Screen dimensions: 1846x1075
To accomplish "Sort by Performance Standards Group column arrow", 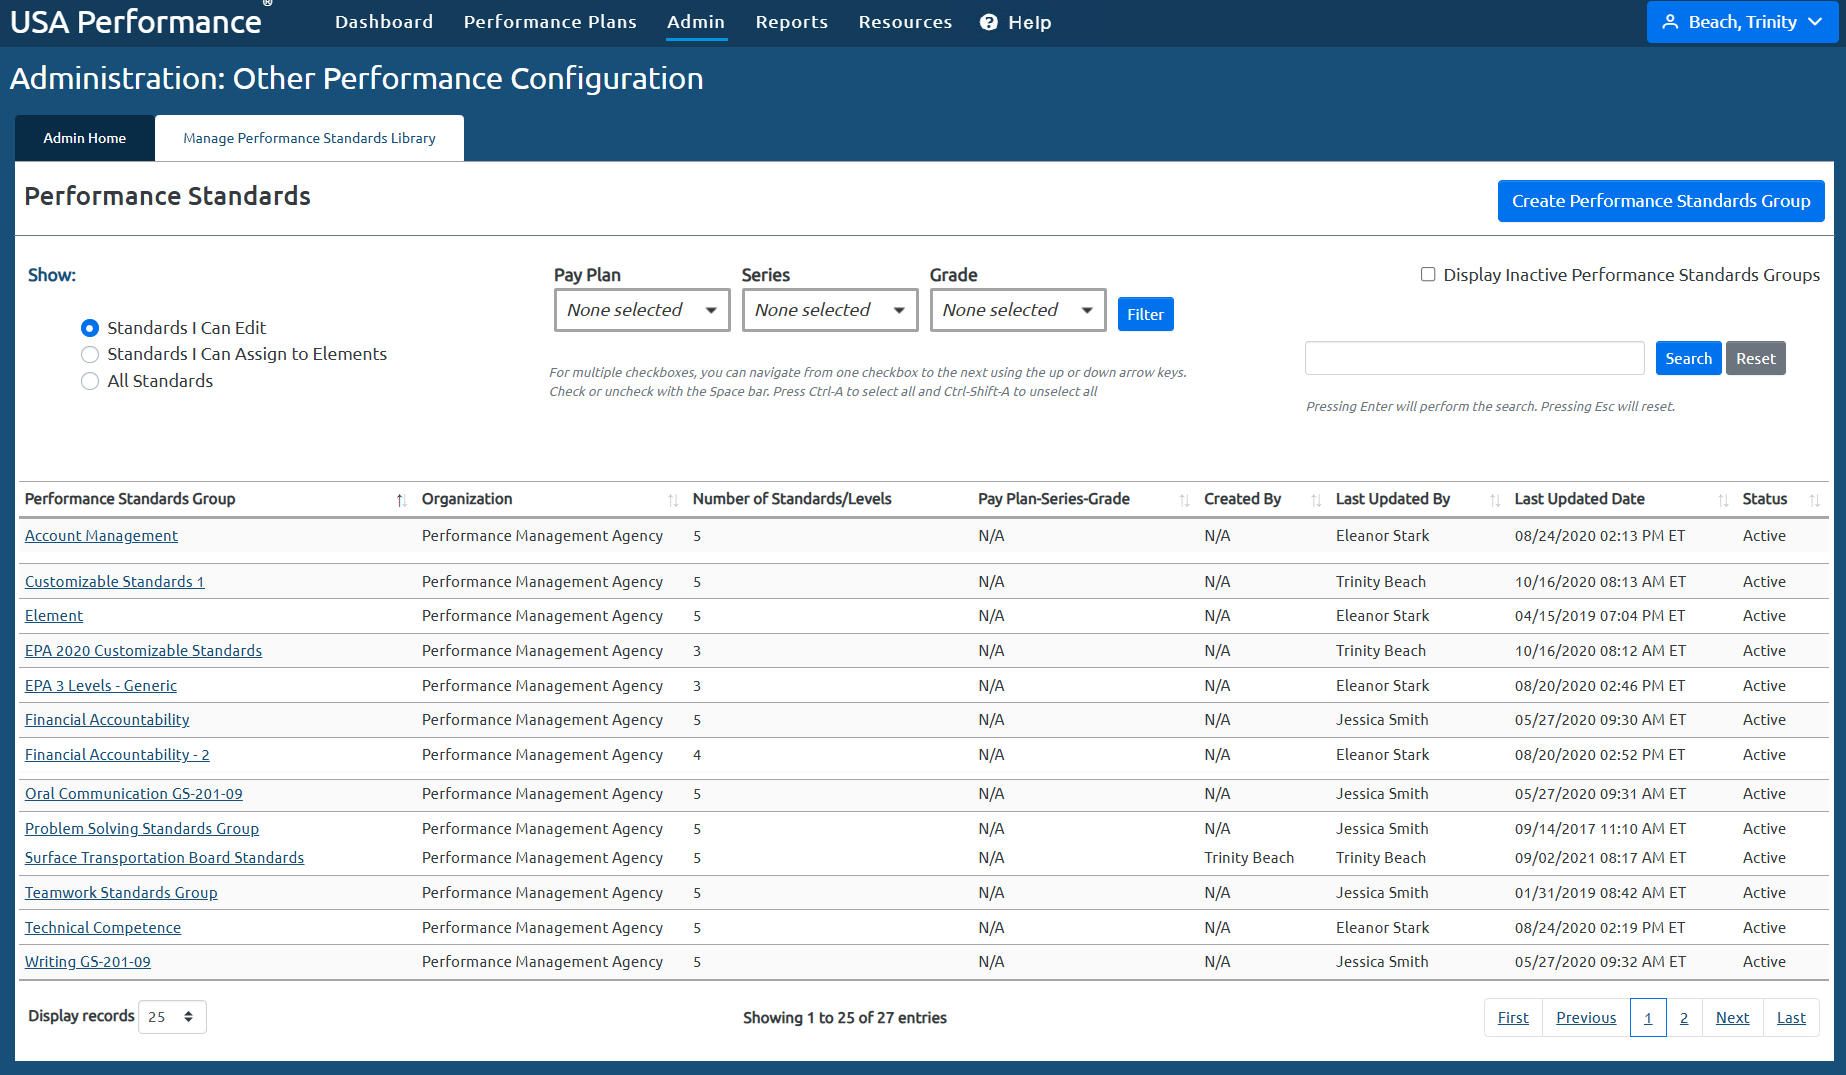I will tap(401, 500).
